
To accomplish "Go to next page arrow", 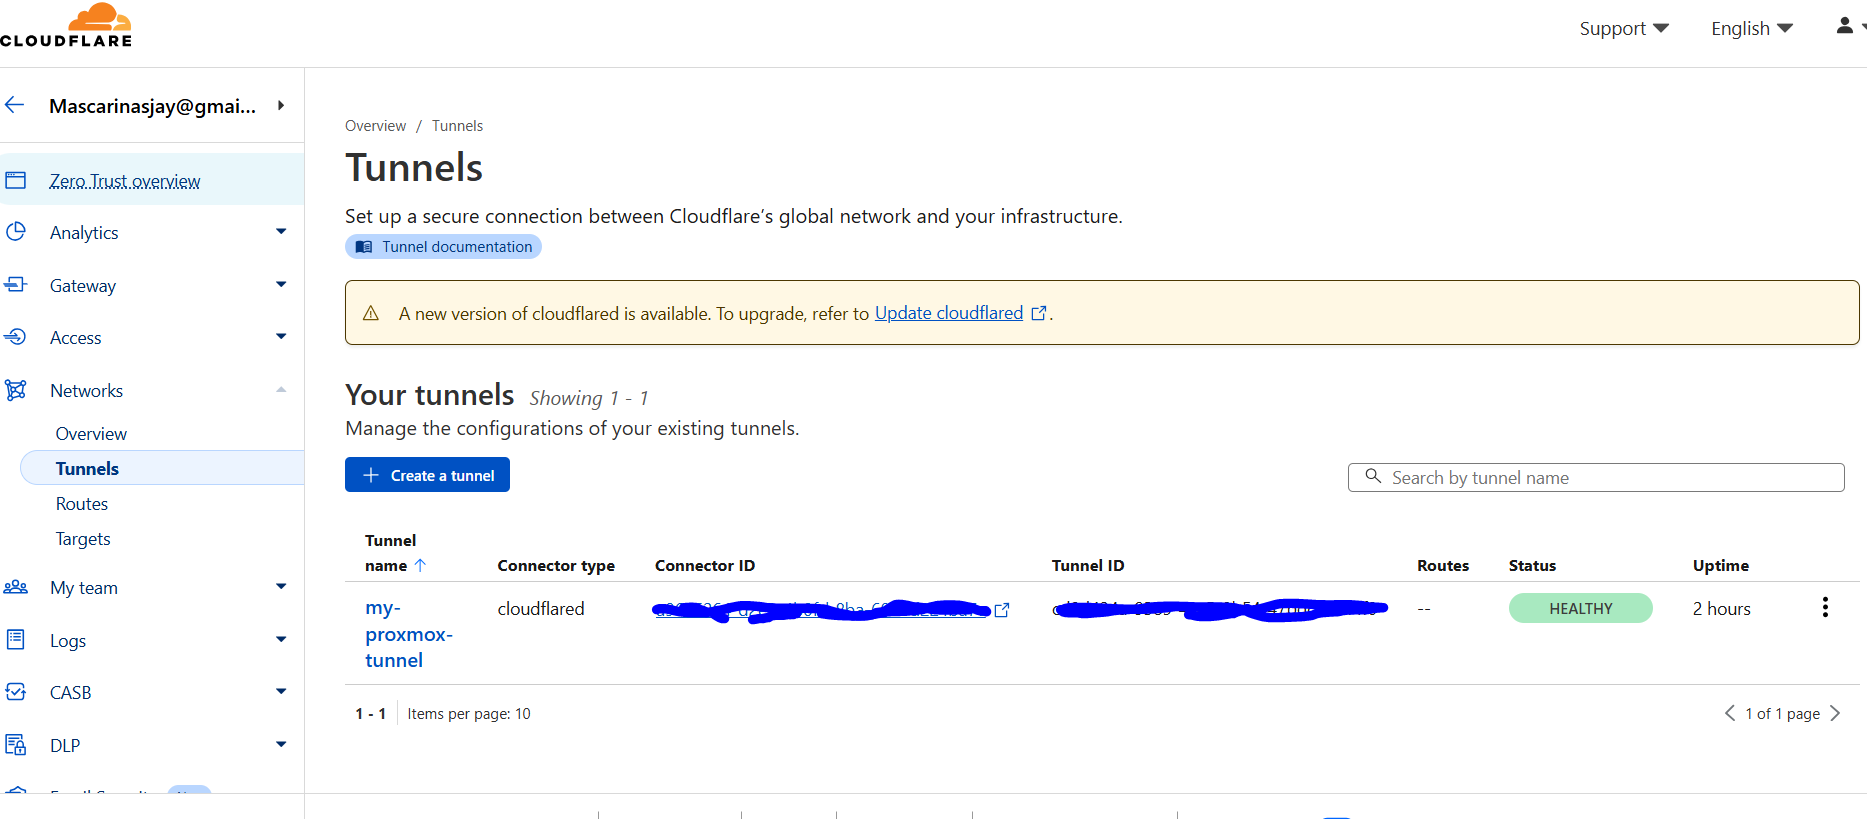I will click(x=1835, y=713).
